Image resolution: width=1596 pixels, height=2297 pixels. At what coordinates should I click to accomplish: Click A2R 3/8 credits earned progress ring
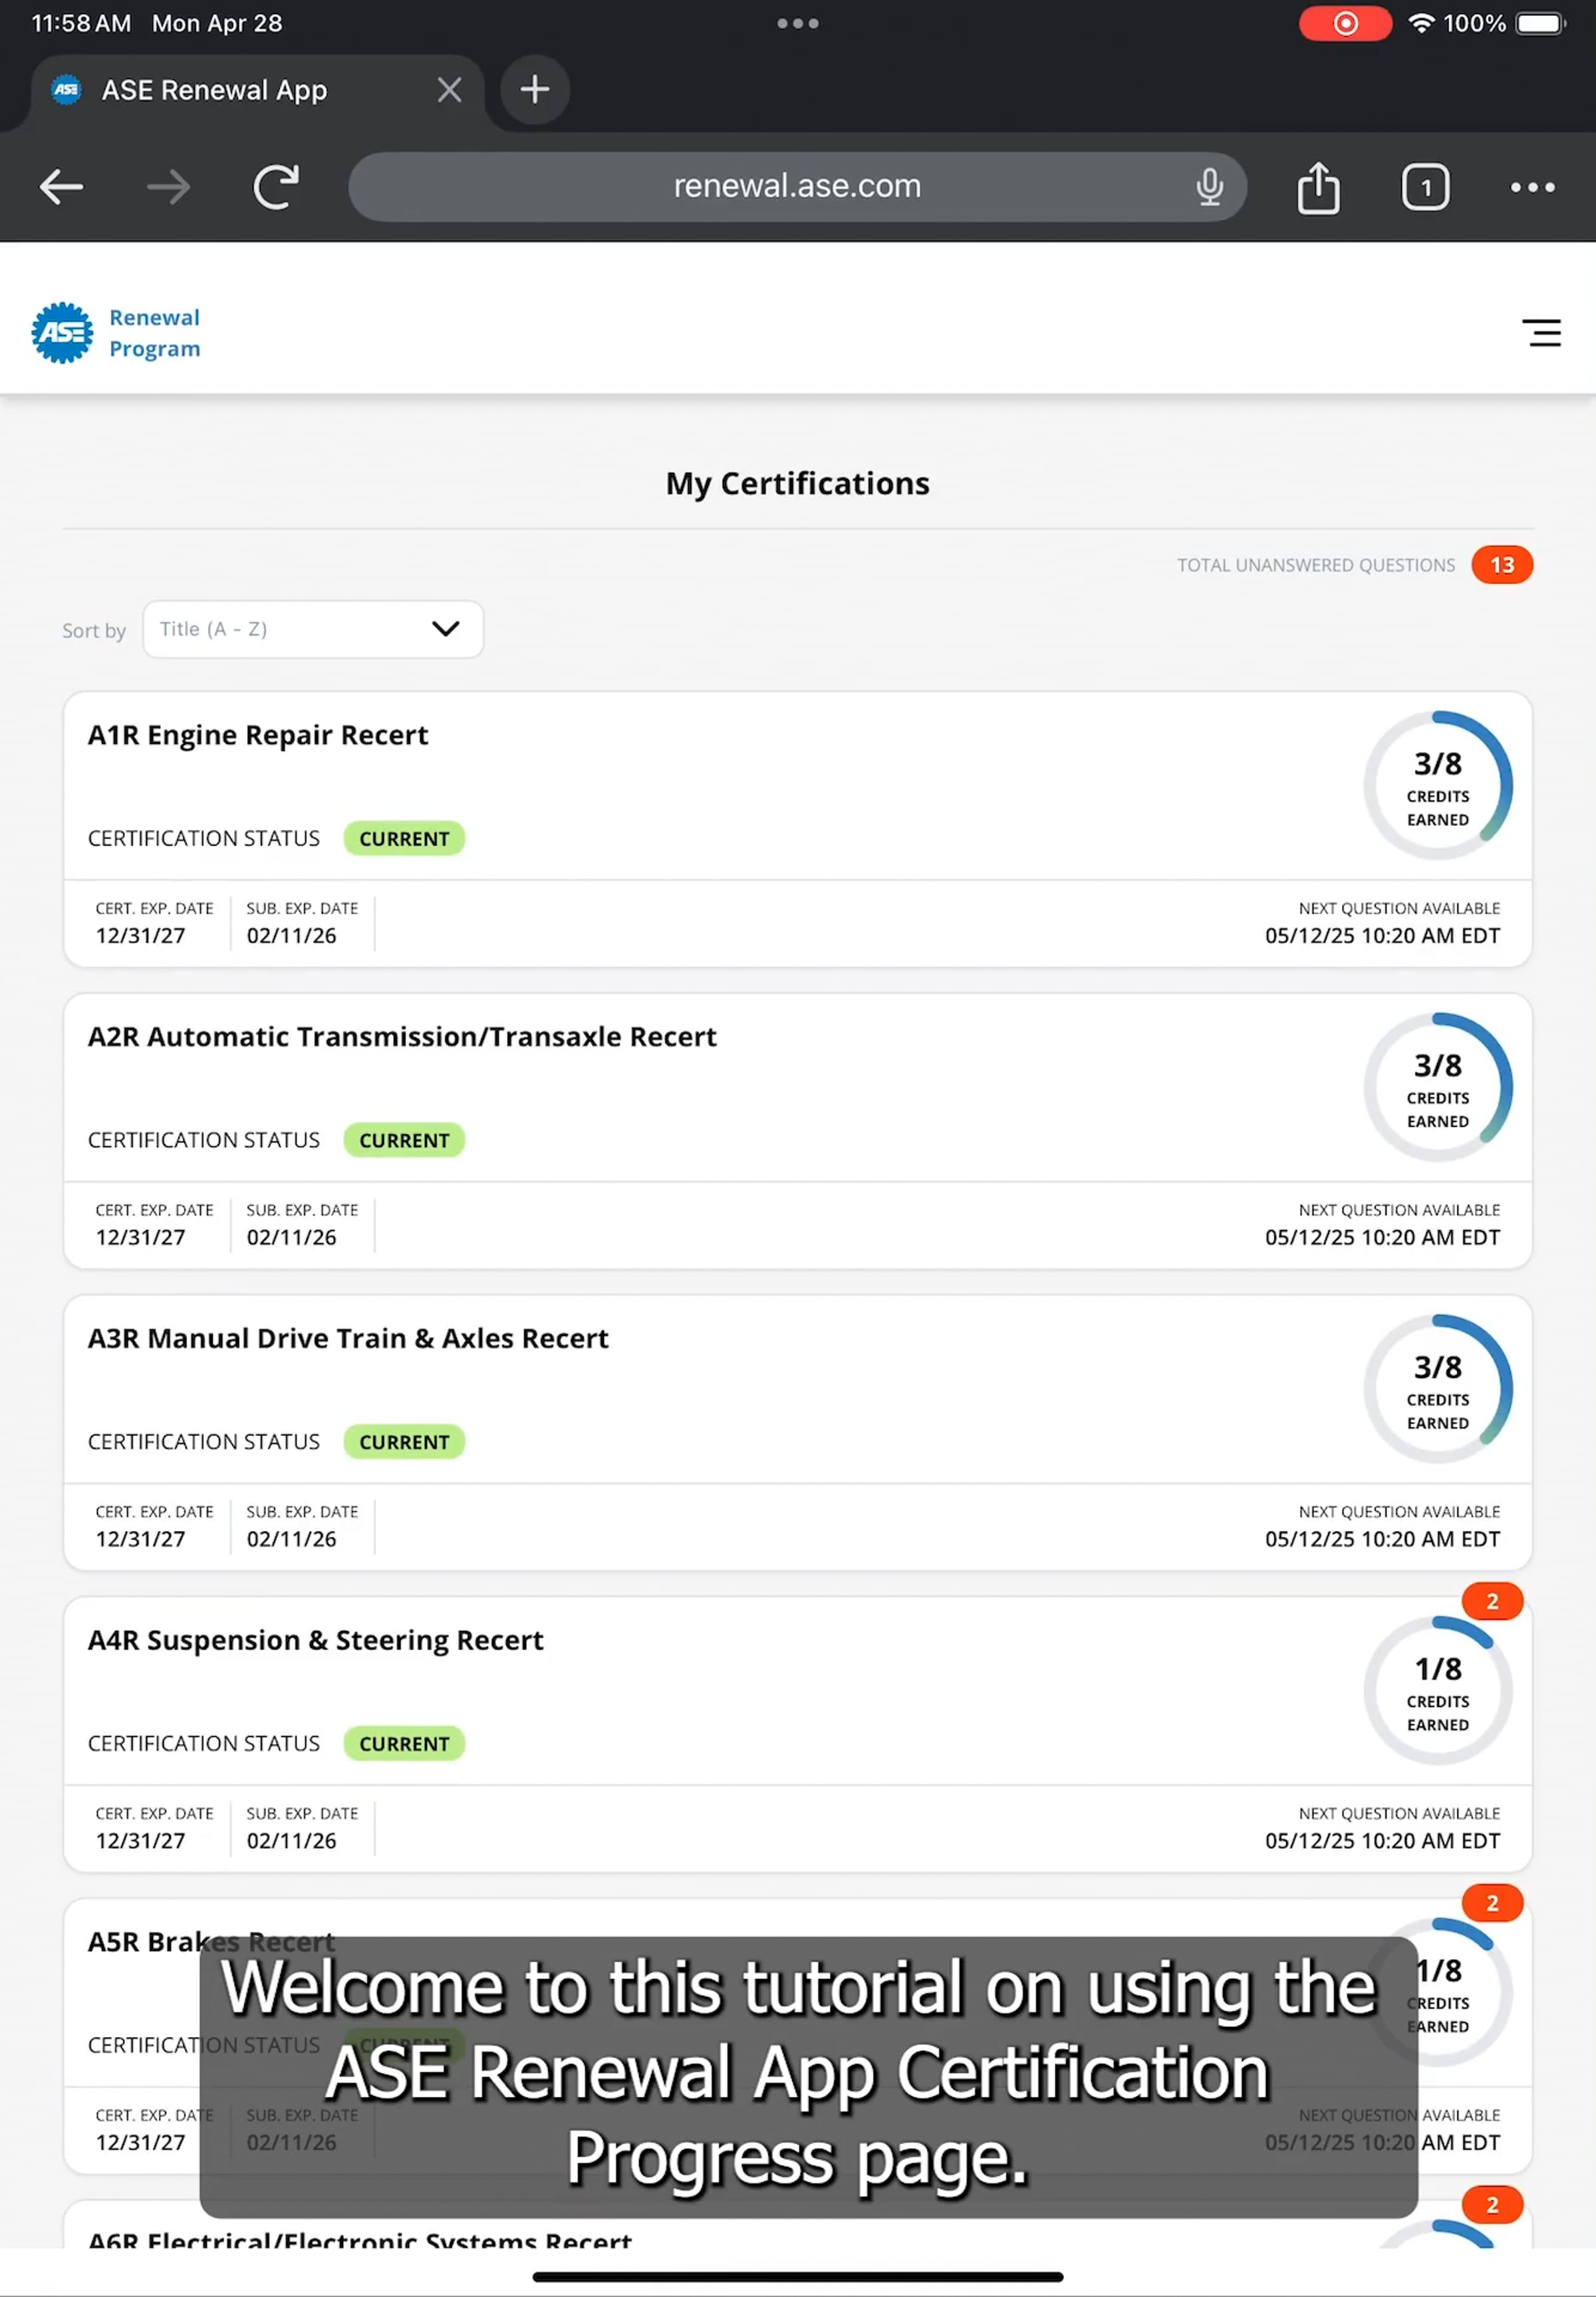(x=1437, y=1087)
